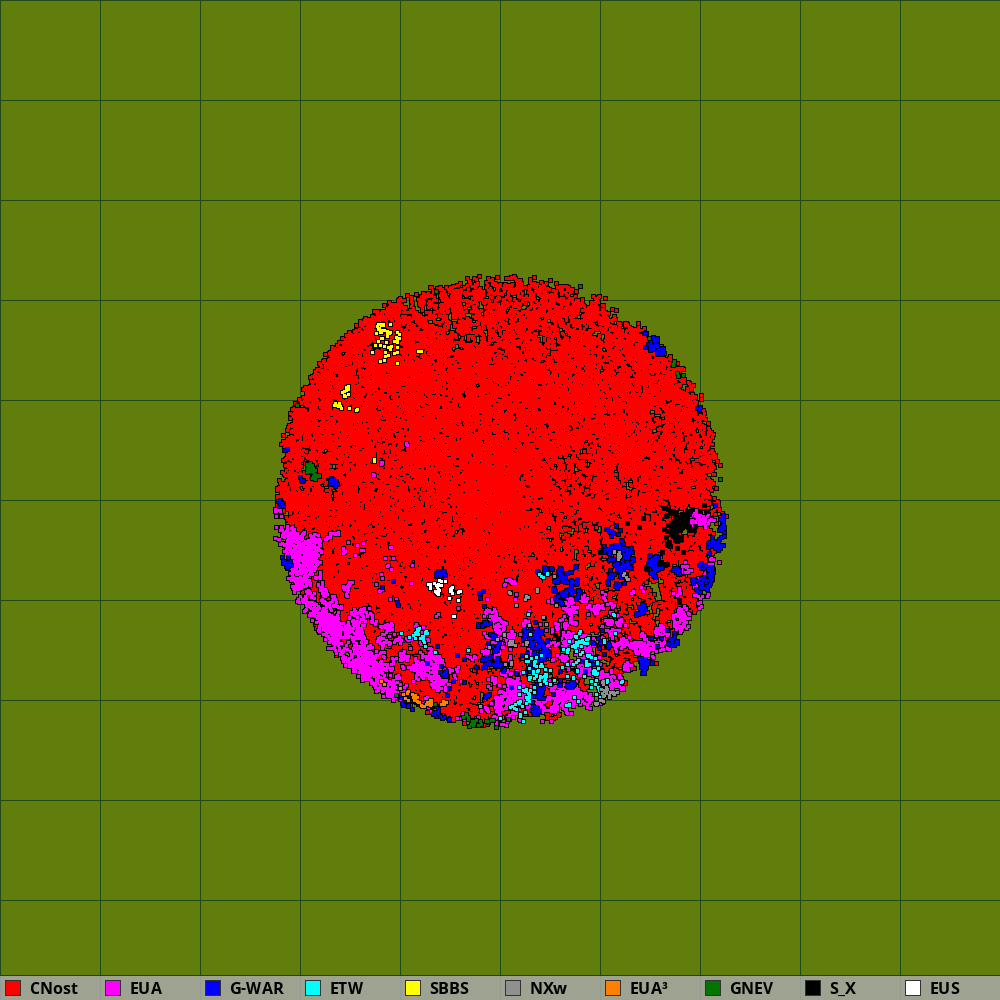Click the magenta EUA legend swatch
Screen dimensions: 1000x1000
pyautogui.click(x=113, y=988)
